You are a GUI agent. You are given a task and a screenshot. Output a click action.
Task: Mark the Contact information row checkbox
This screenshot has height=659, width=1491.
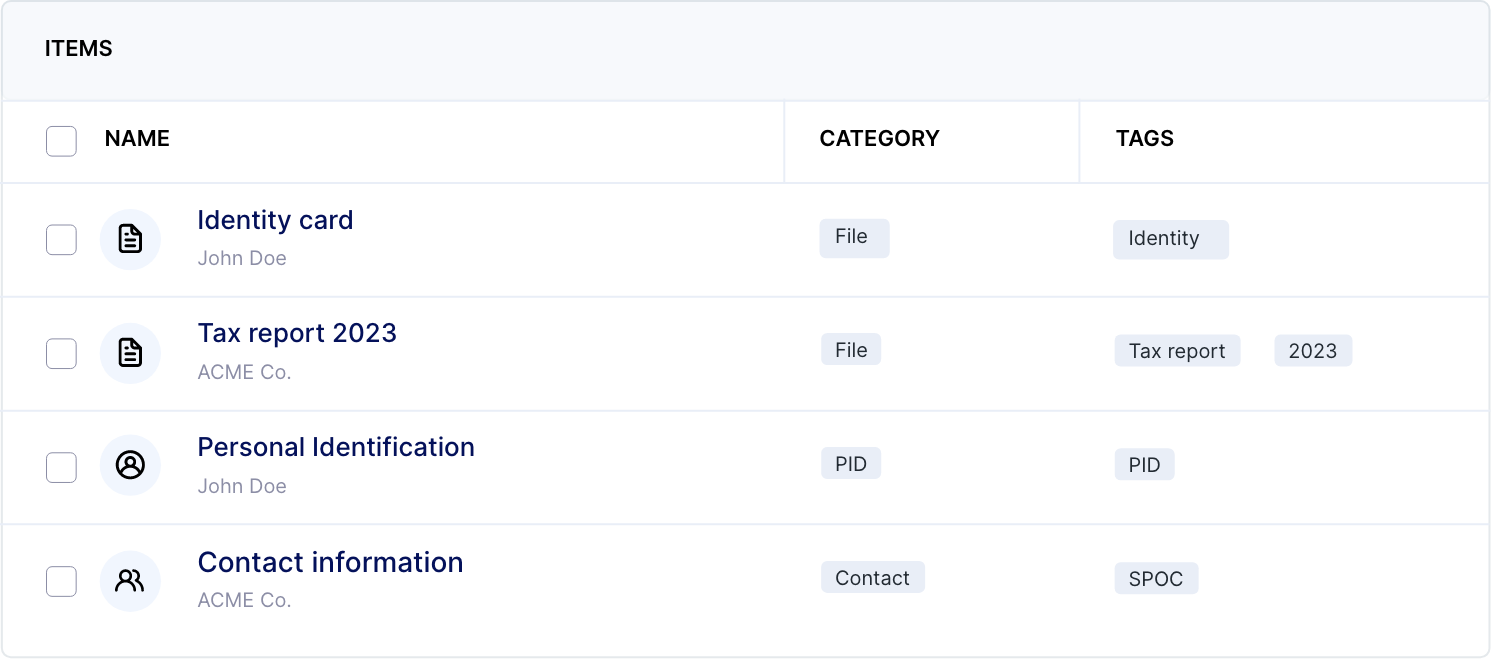click(61, 581)
